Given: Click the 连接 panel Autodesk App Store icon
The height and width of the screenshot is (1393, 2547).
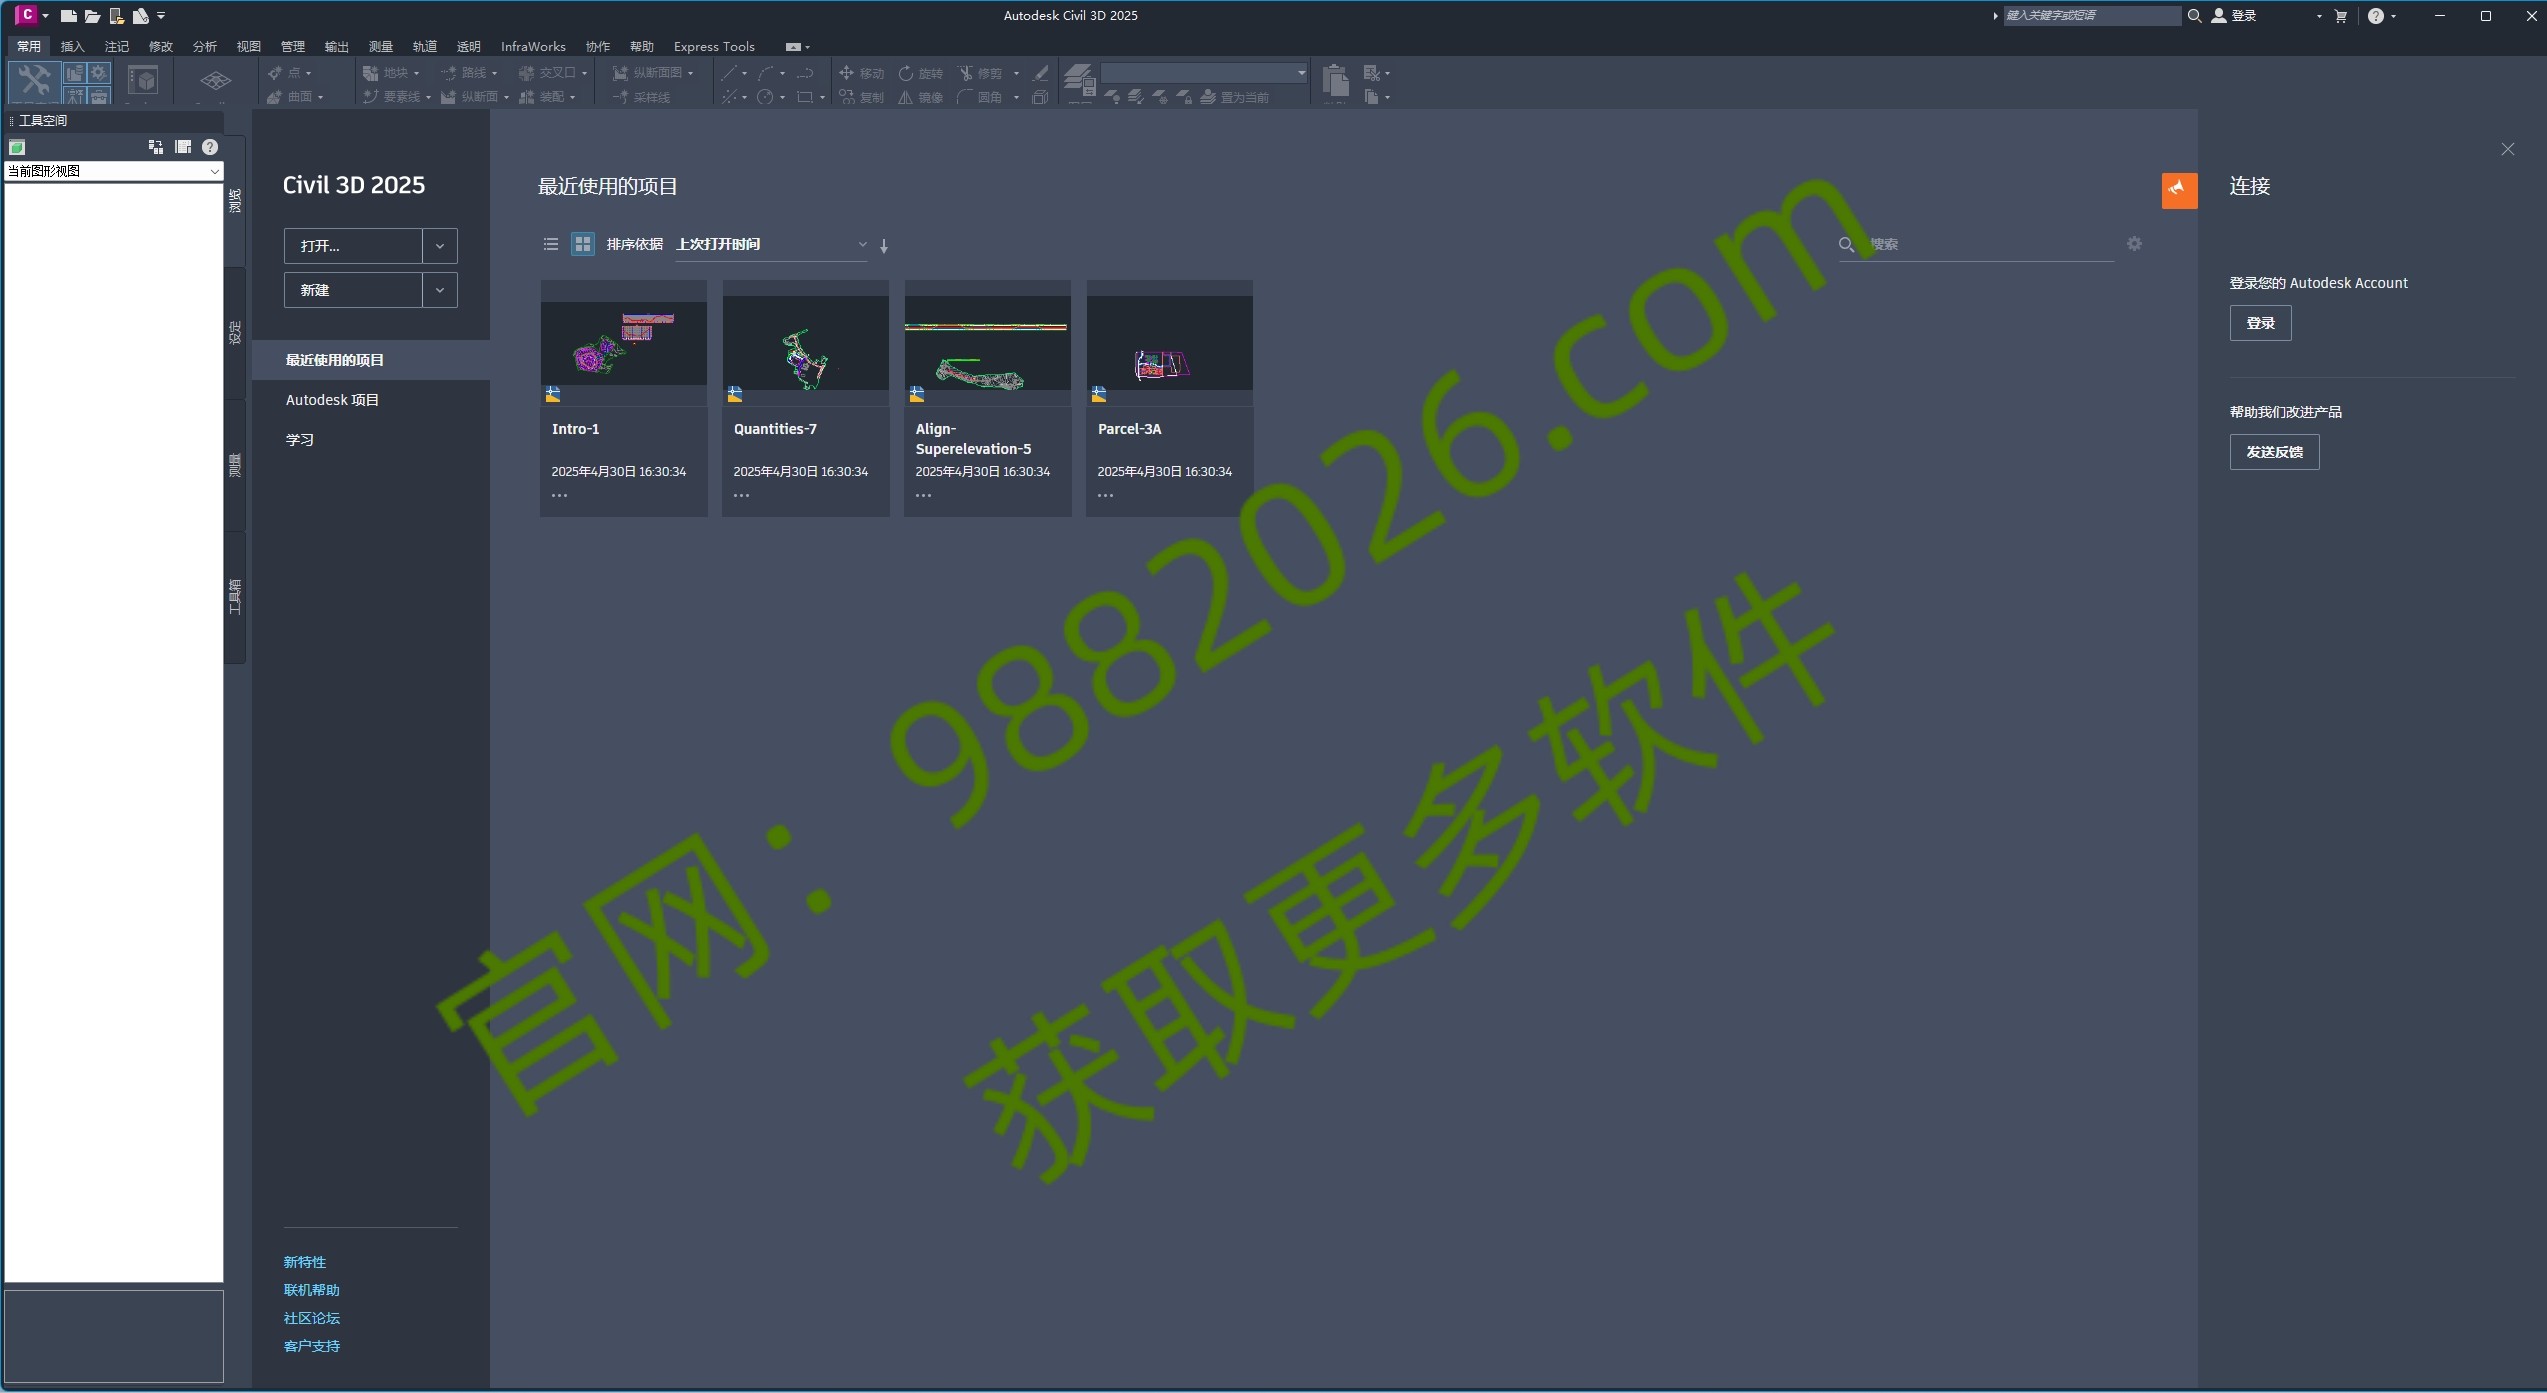Looking at the screenshot, I should pos(2179,190).
